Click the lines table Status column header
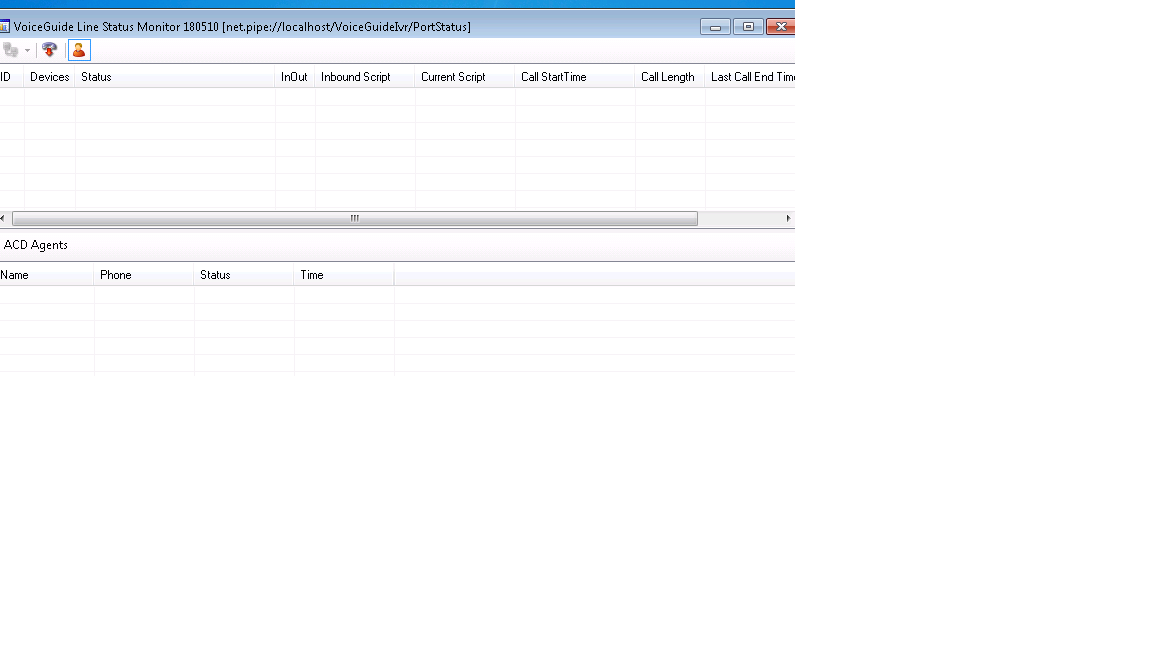 click(x=175, y=77)
